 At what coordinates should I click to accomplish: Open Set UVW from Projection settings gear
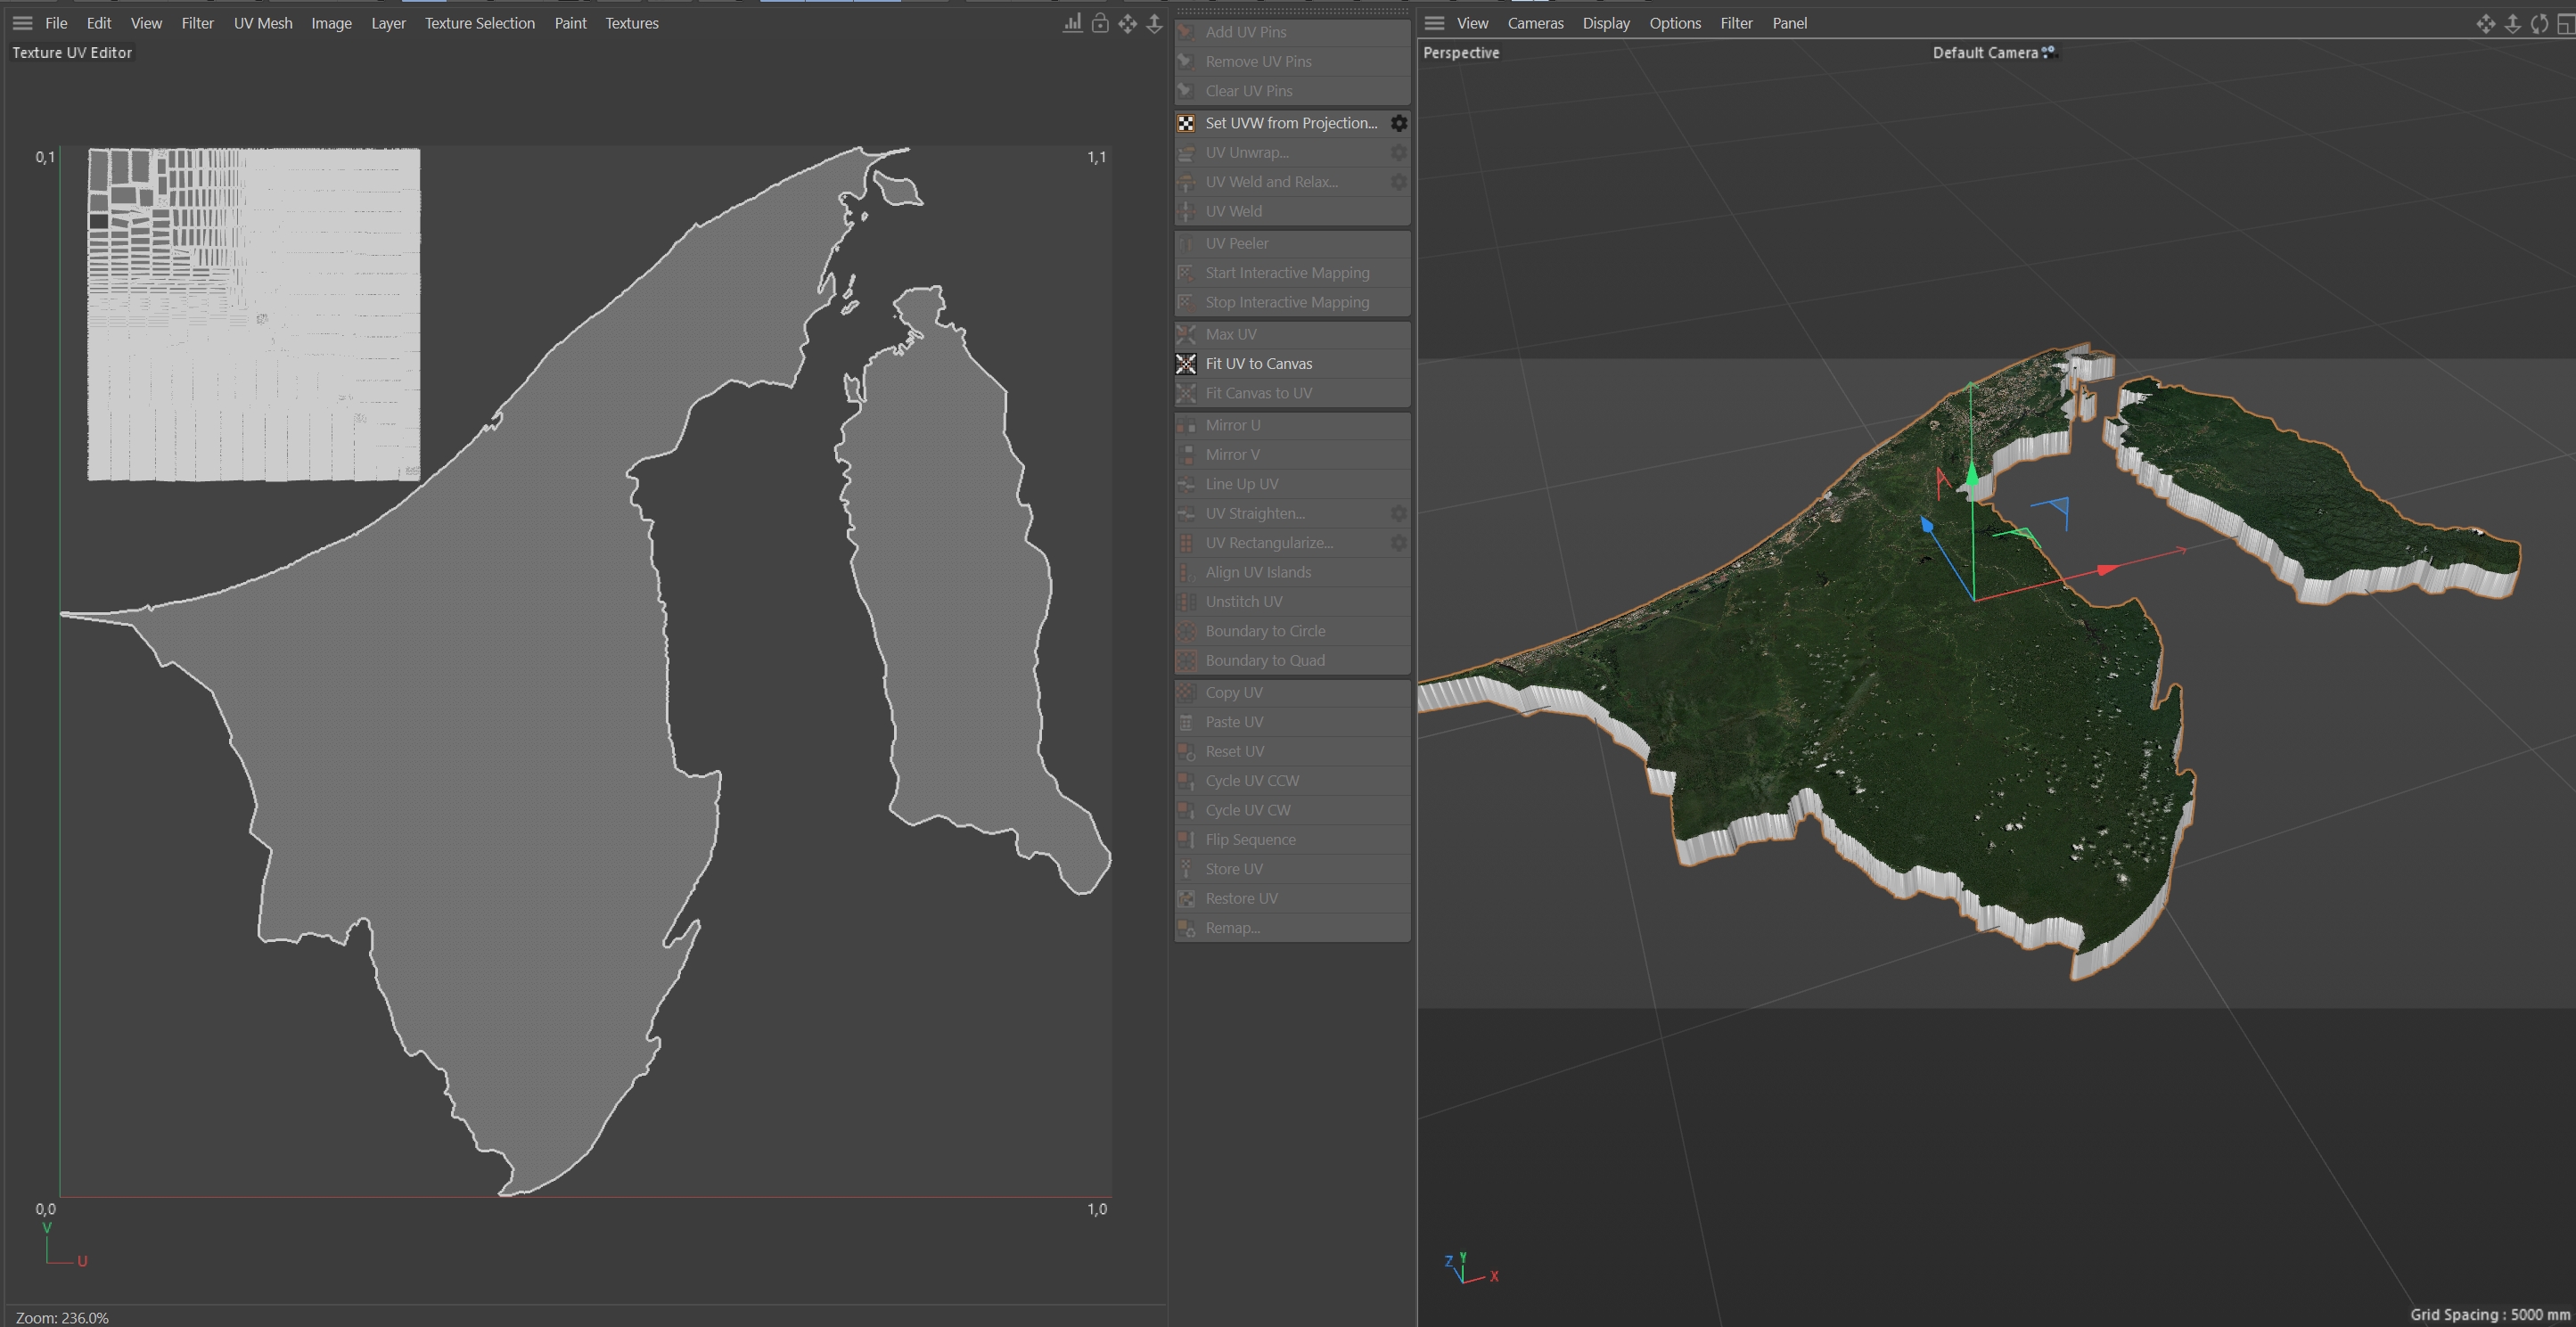tap(1399, 123)
